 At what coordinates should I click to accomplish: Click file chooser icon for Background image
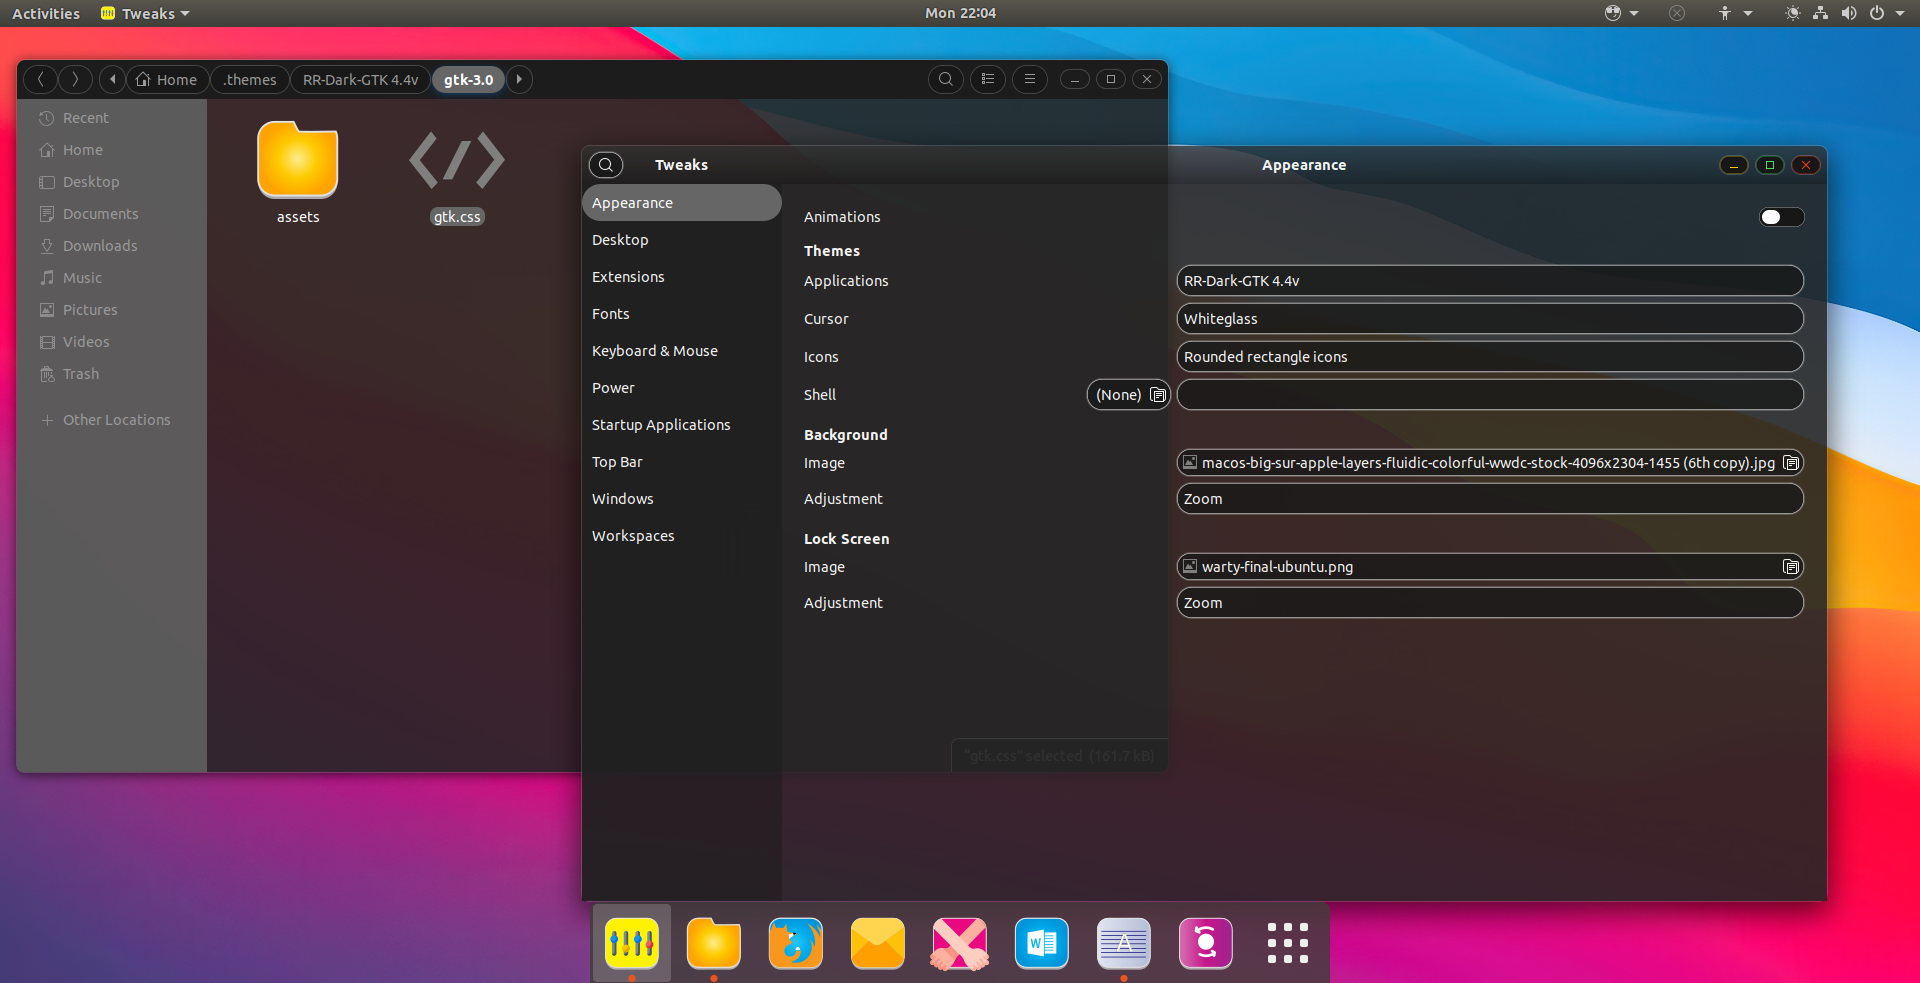[x=1791, y=463]
